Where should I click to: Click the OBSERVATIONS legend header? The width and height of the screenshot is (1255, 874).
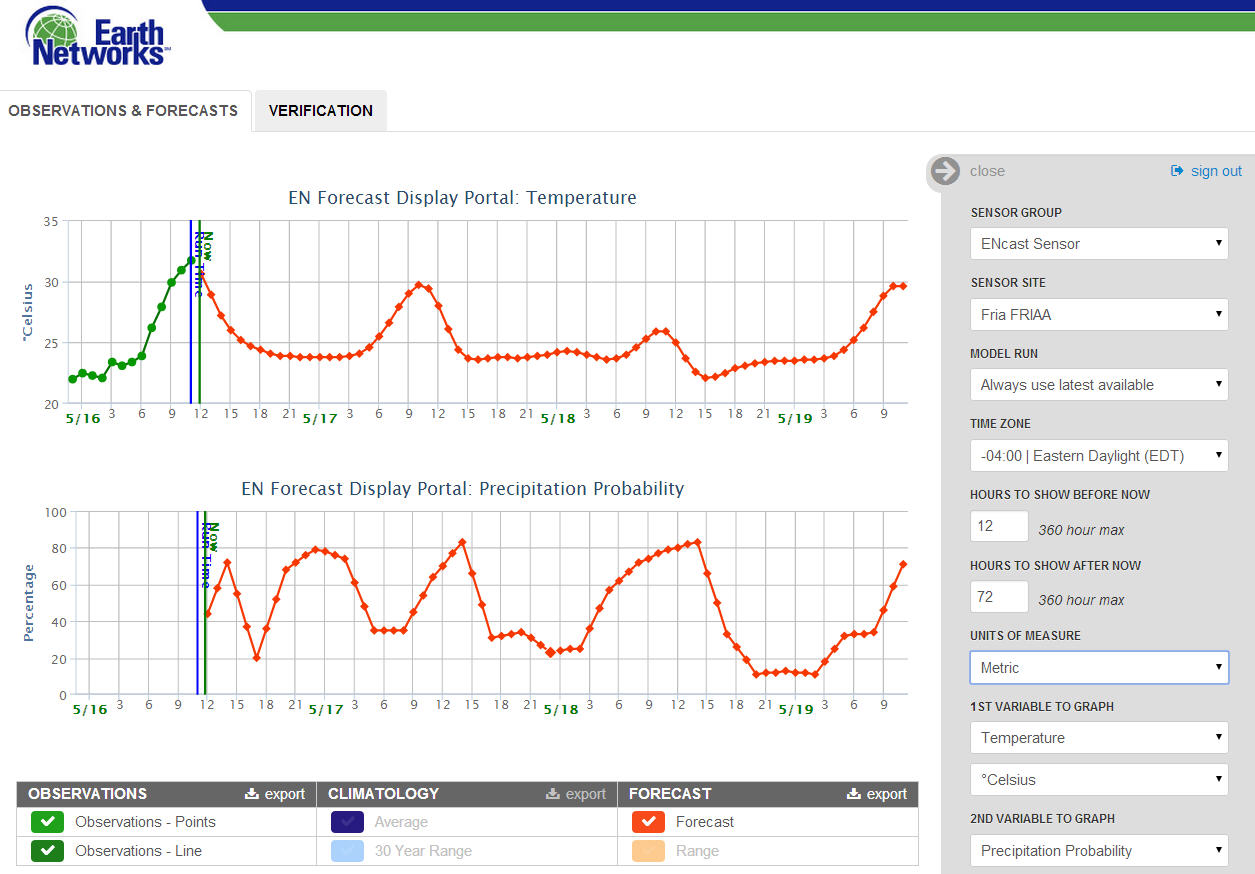[87, 794]
